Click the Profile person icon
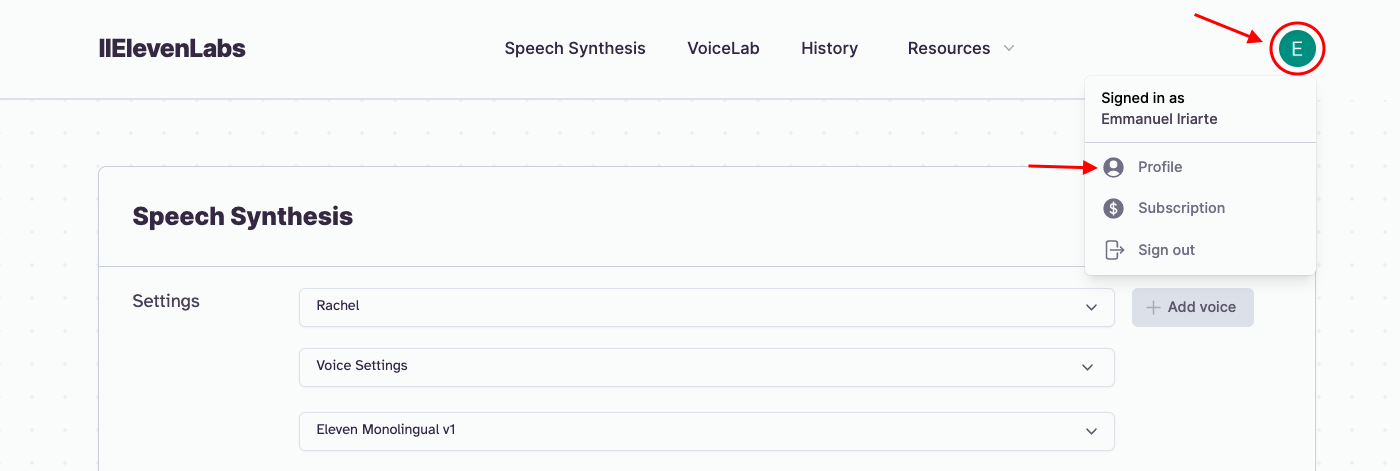 click(x=1113, y=167)
